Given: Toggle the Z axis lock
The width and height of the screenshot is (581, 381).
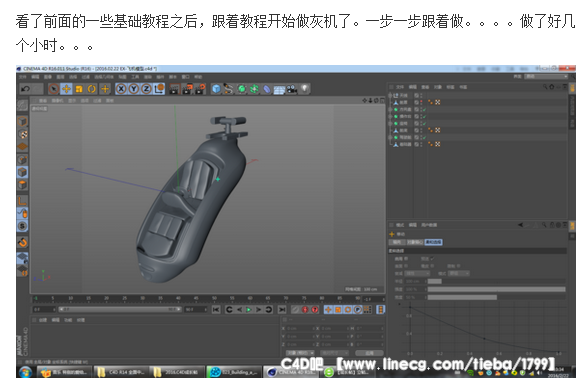Looking at the screenshot, I should pyautogui.click(x=146, y=89).
